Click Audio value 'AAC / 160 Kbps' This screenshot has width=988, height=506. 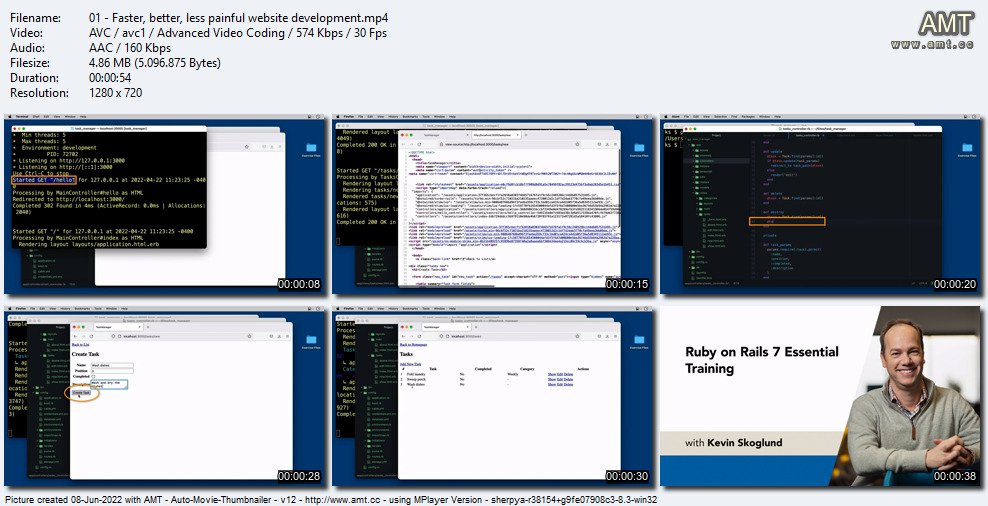(x=130, y=48)
